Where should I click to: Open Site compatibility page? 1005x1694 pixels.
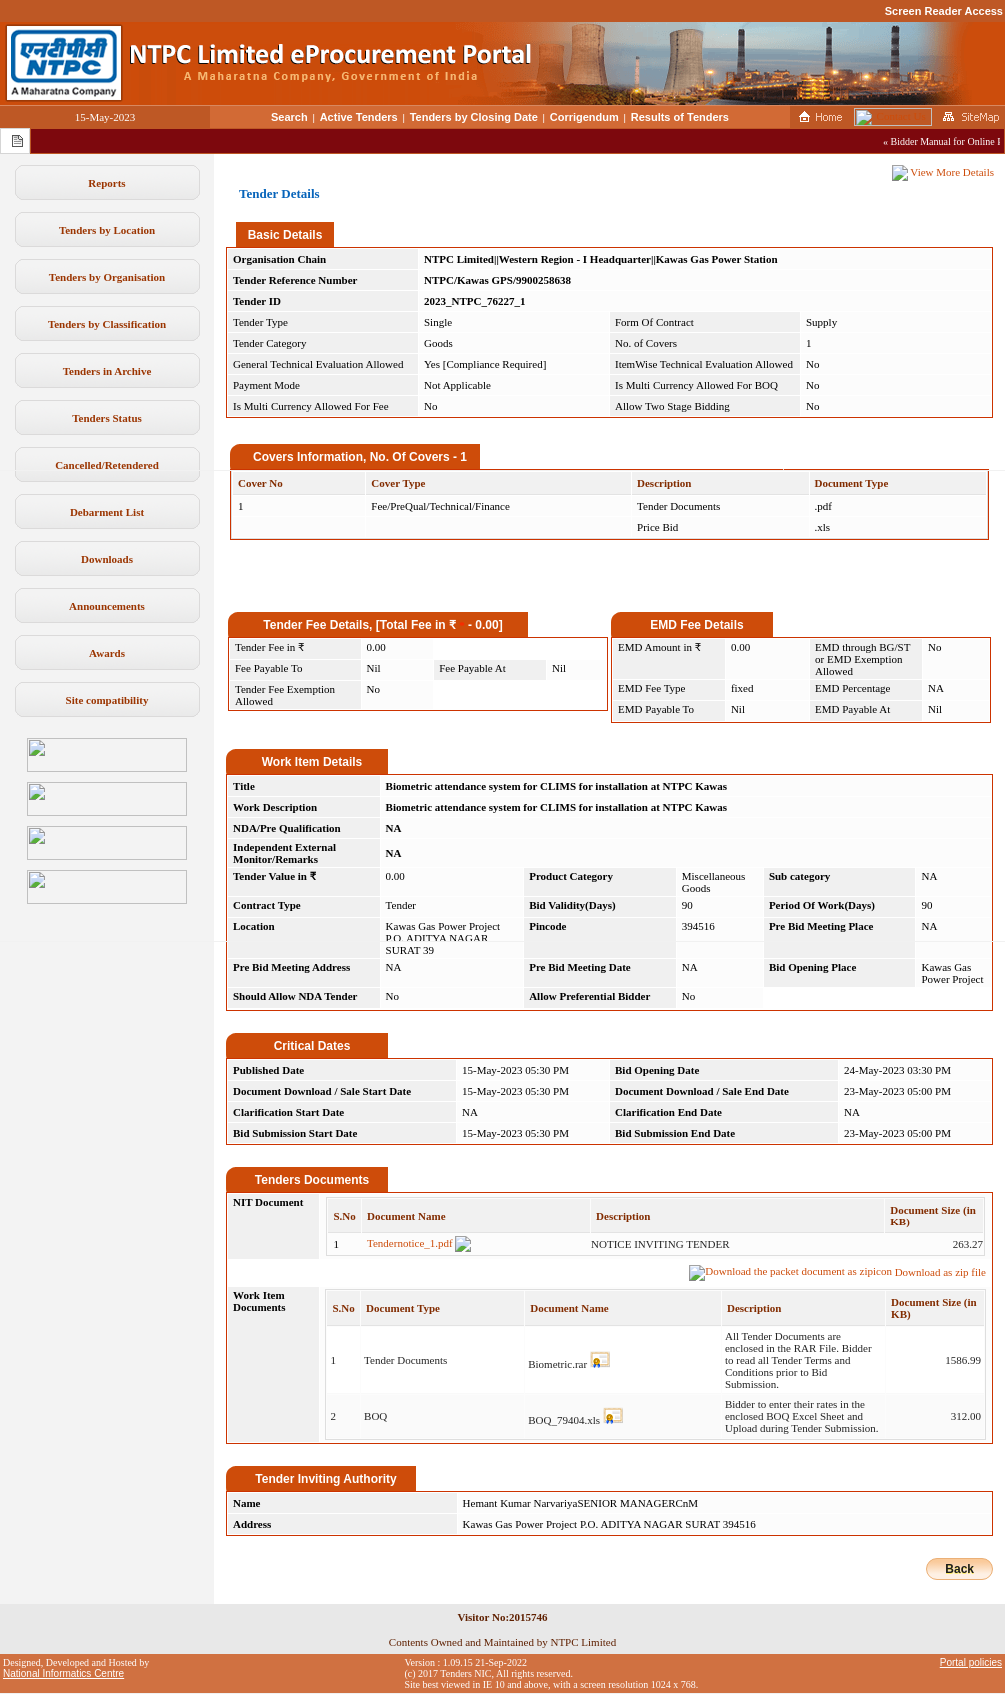107,700
